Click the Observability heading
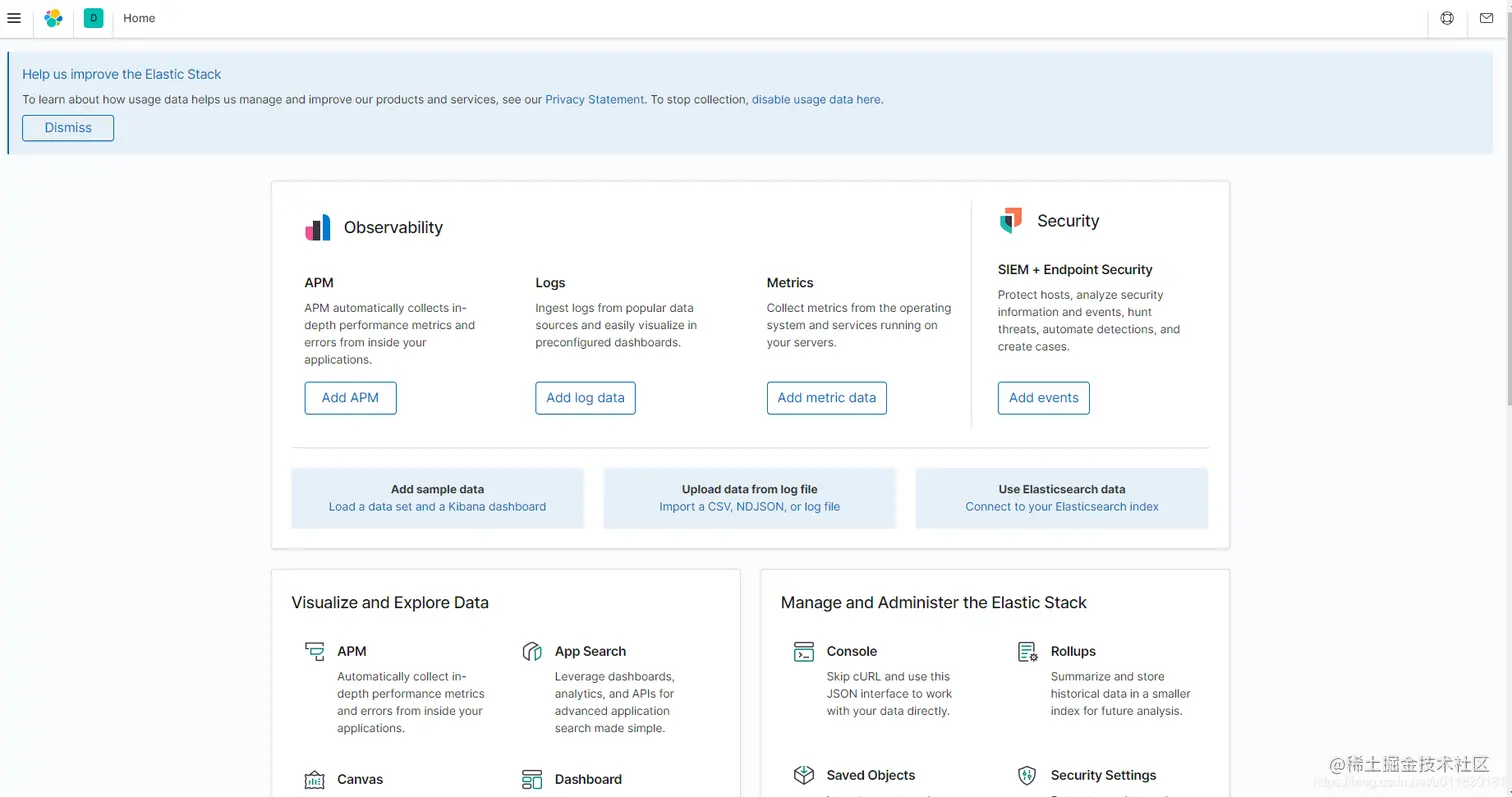 393,228
